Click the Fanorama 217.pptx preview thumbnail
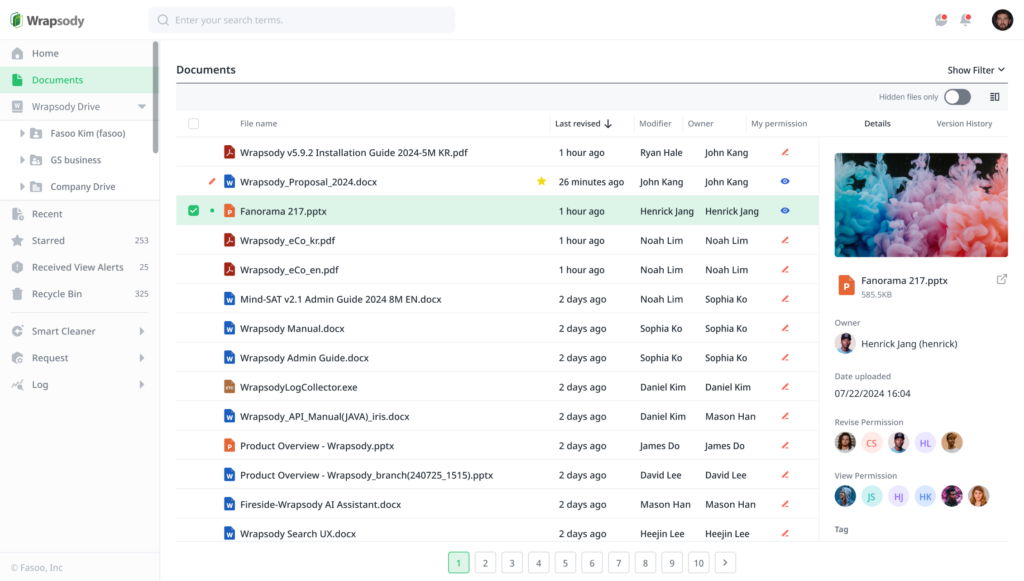 point(921,205)
